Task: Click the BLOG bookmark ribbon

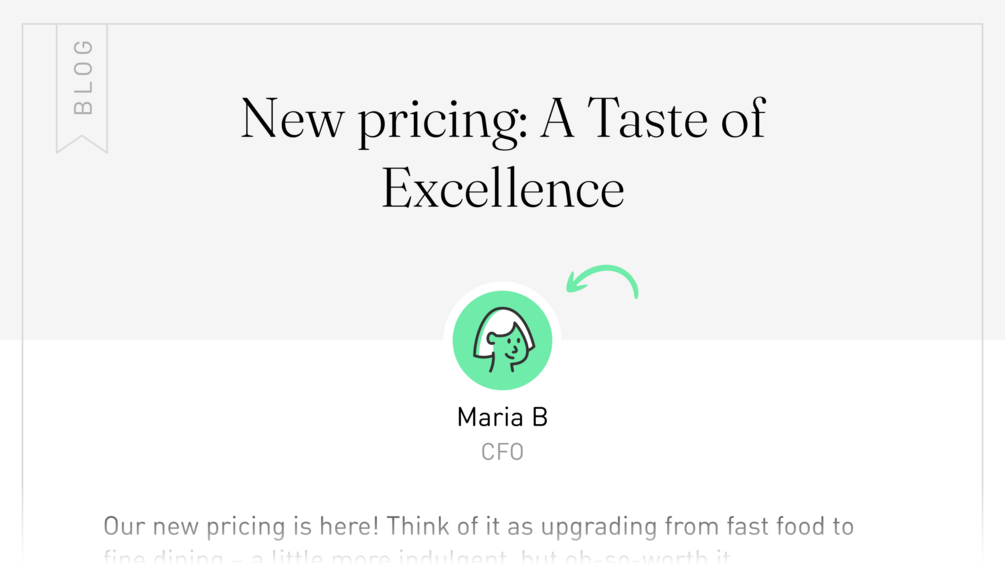Action: pos(82,85)
